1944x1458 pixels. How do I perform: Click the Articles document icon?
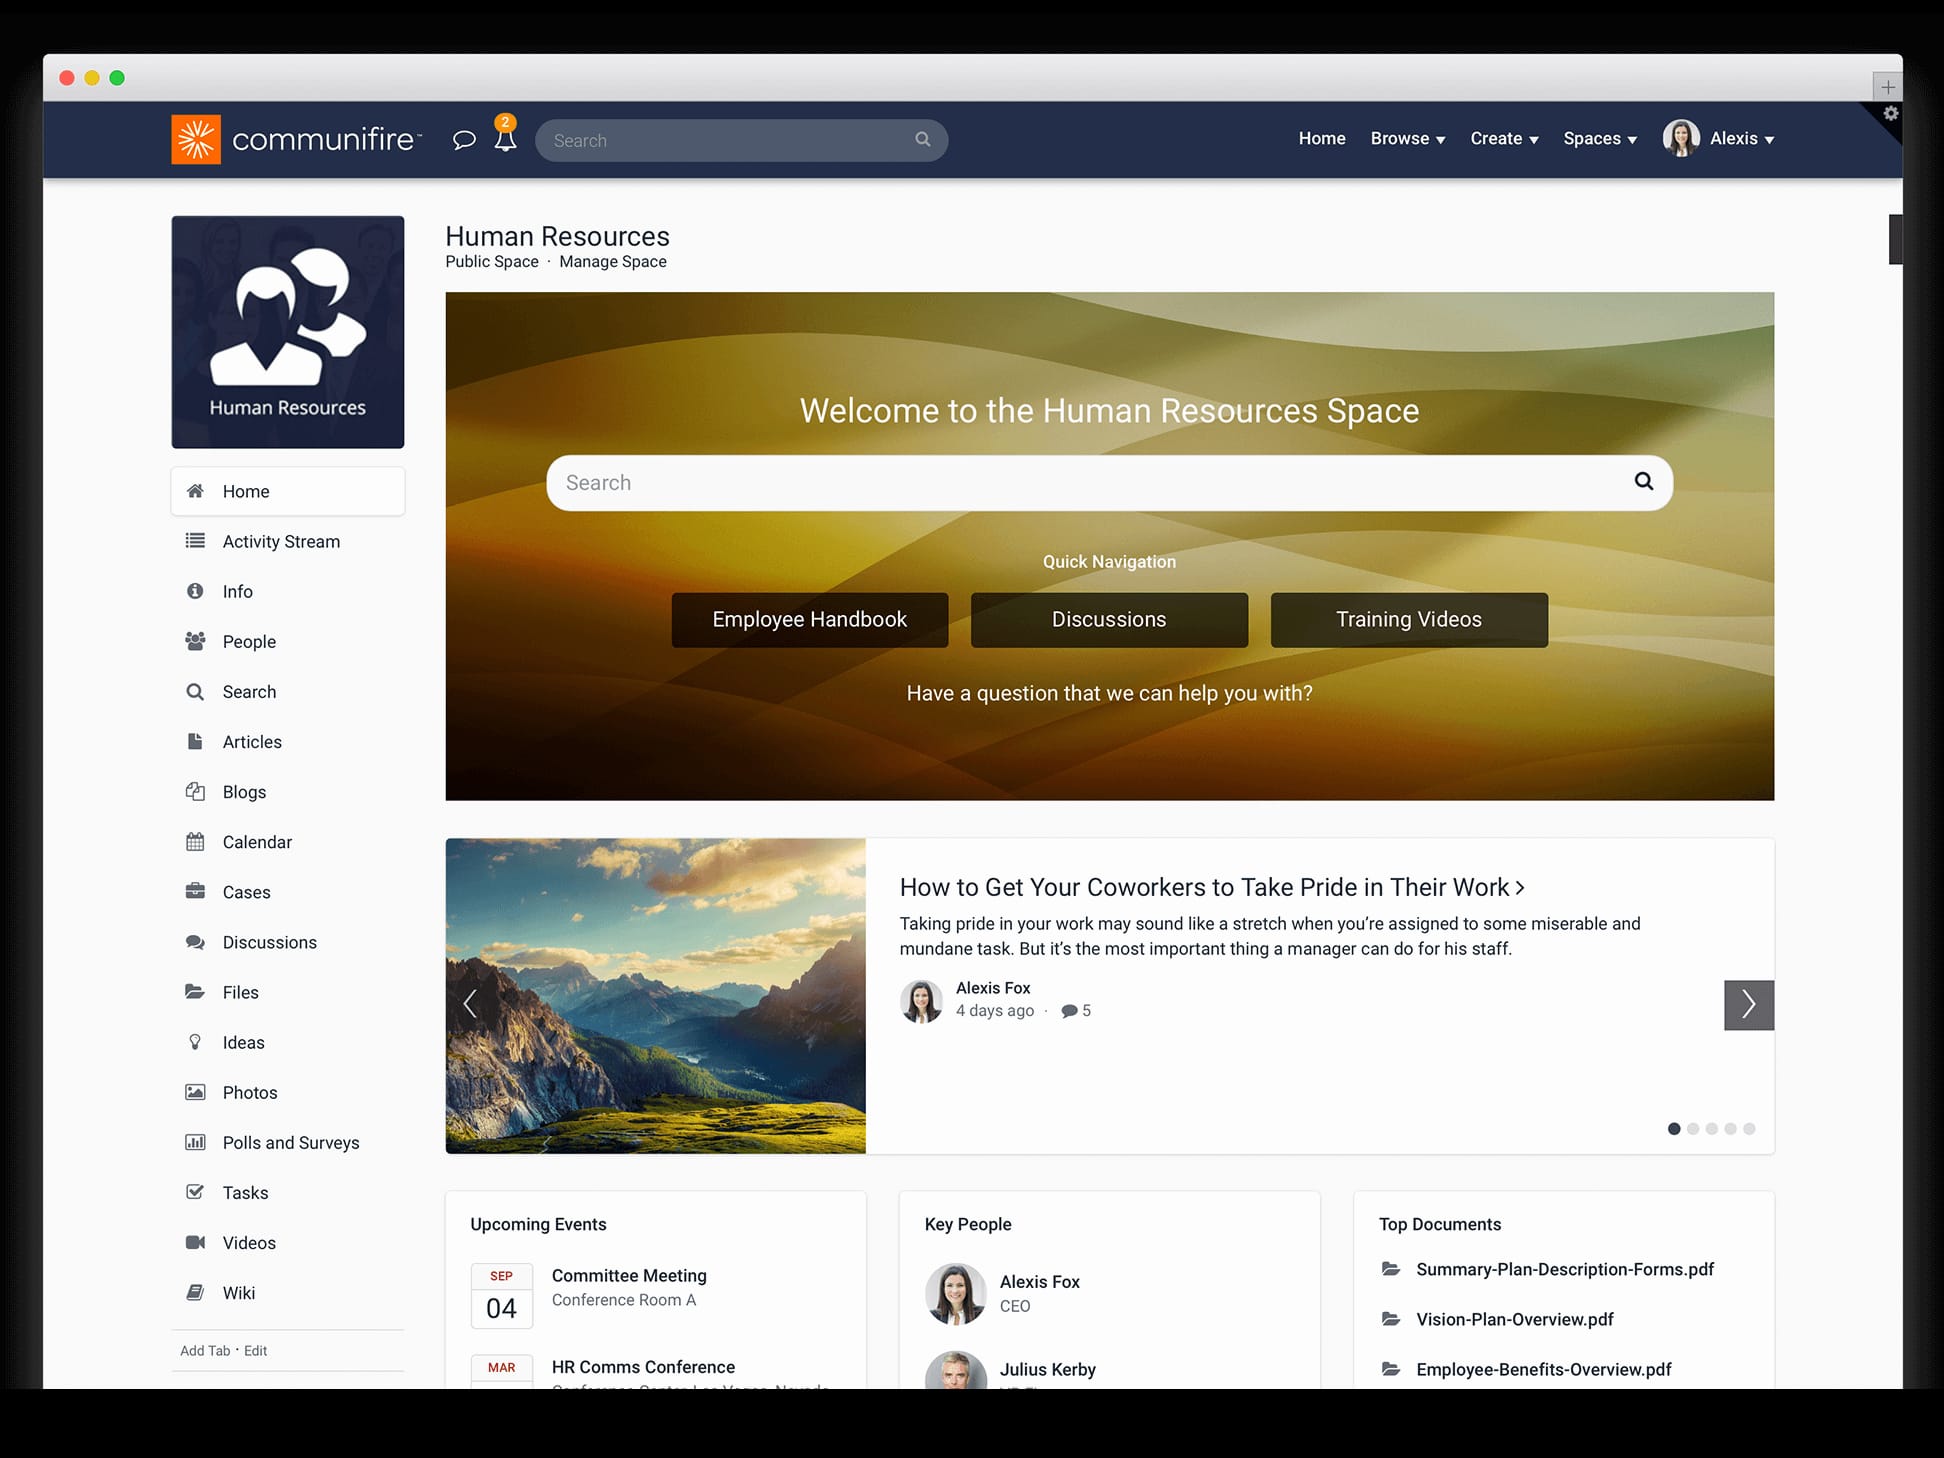pos(195,741)
